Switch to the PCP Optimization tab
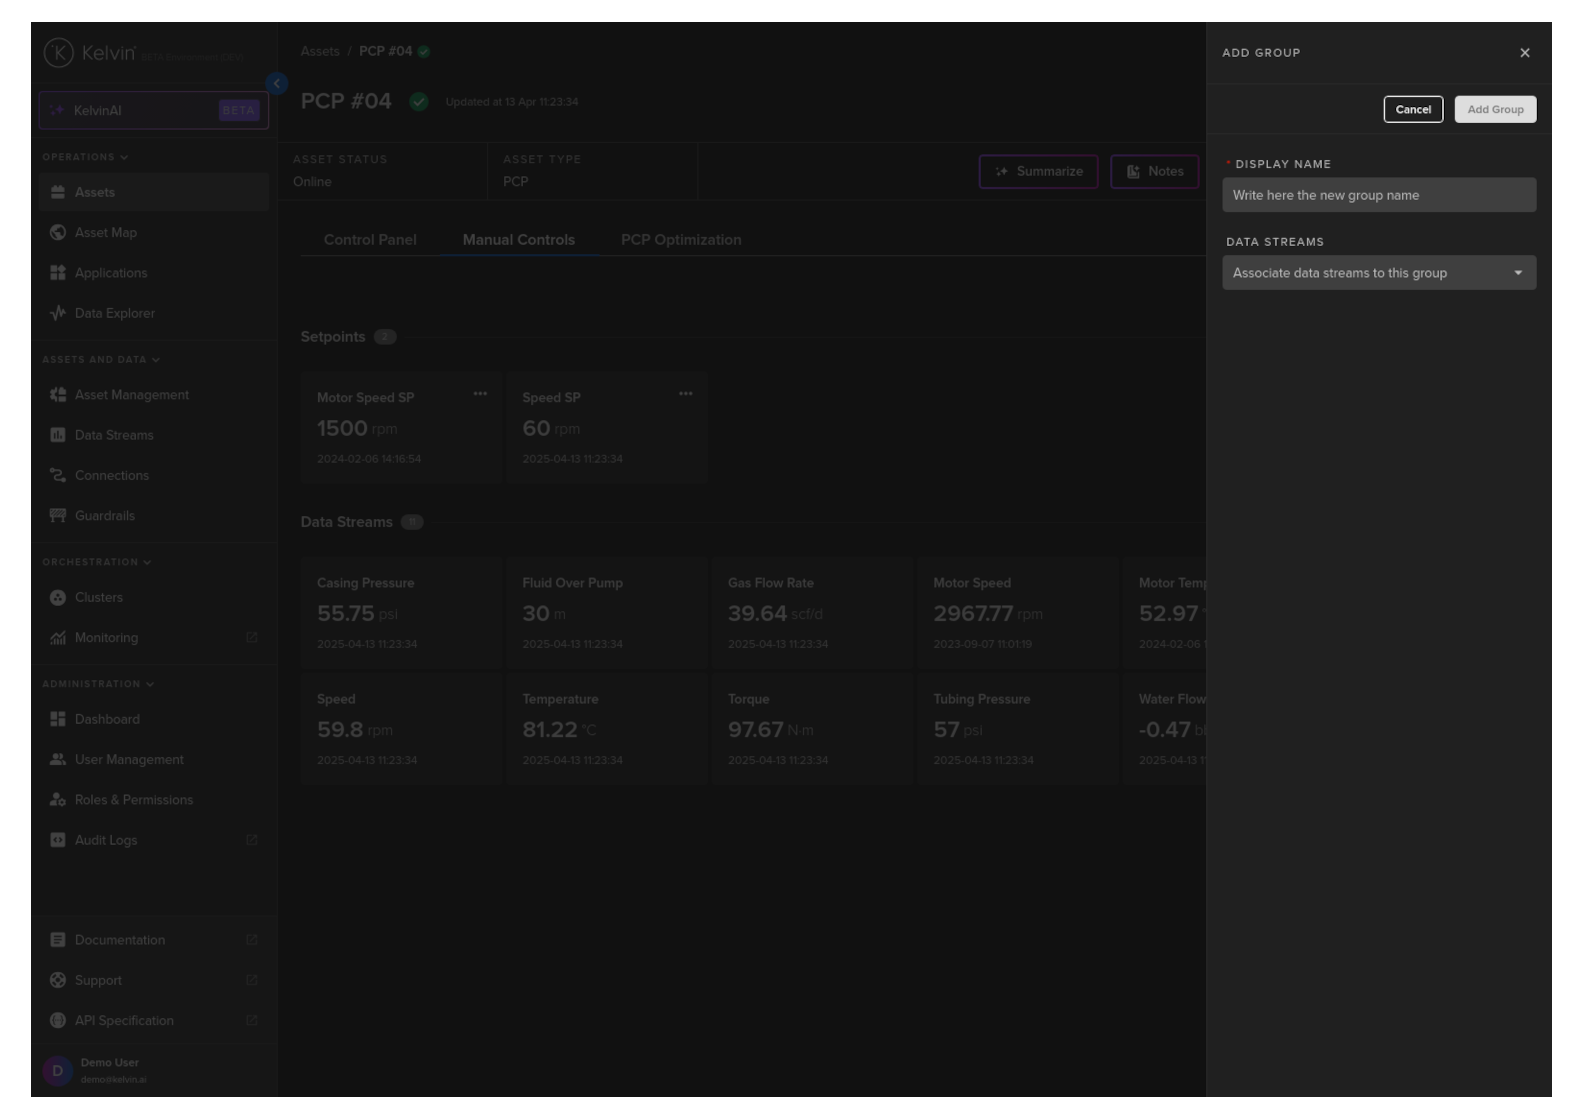1584x1120 pixels. (x=681, y=240)
